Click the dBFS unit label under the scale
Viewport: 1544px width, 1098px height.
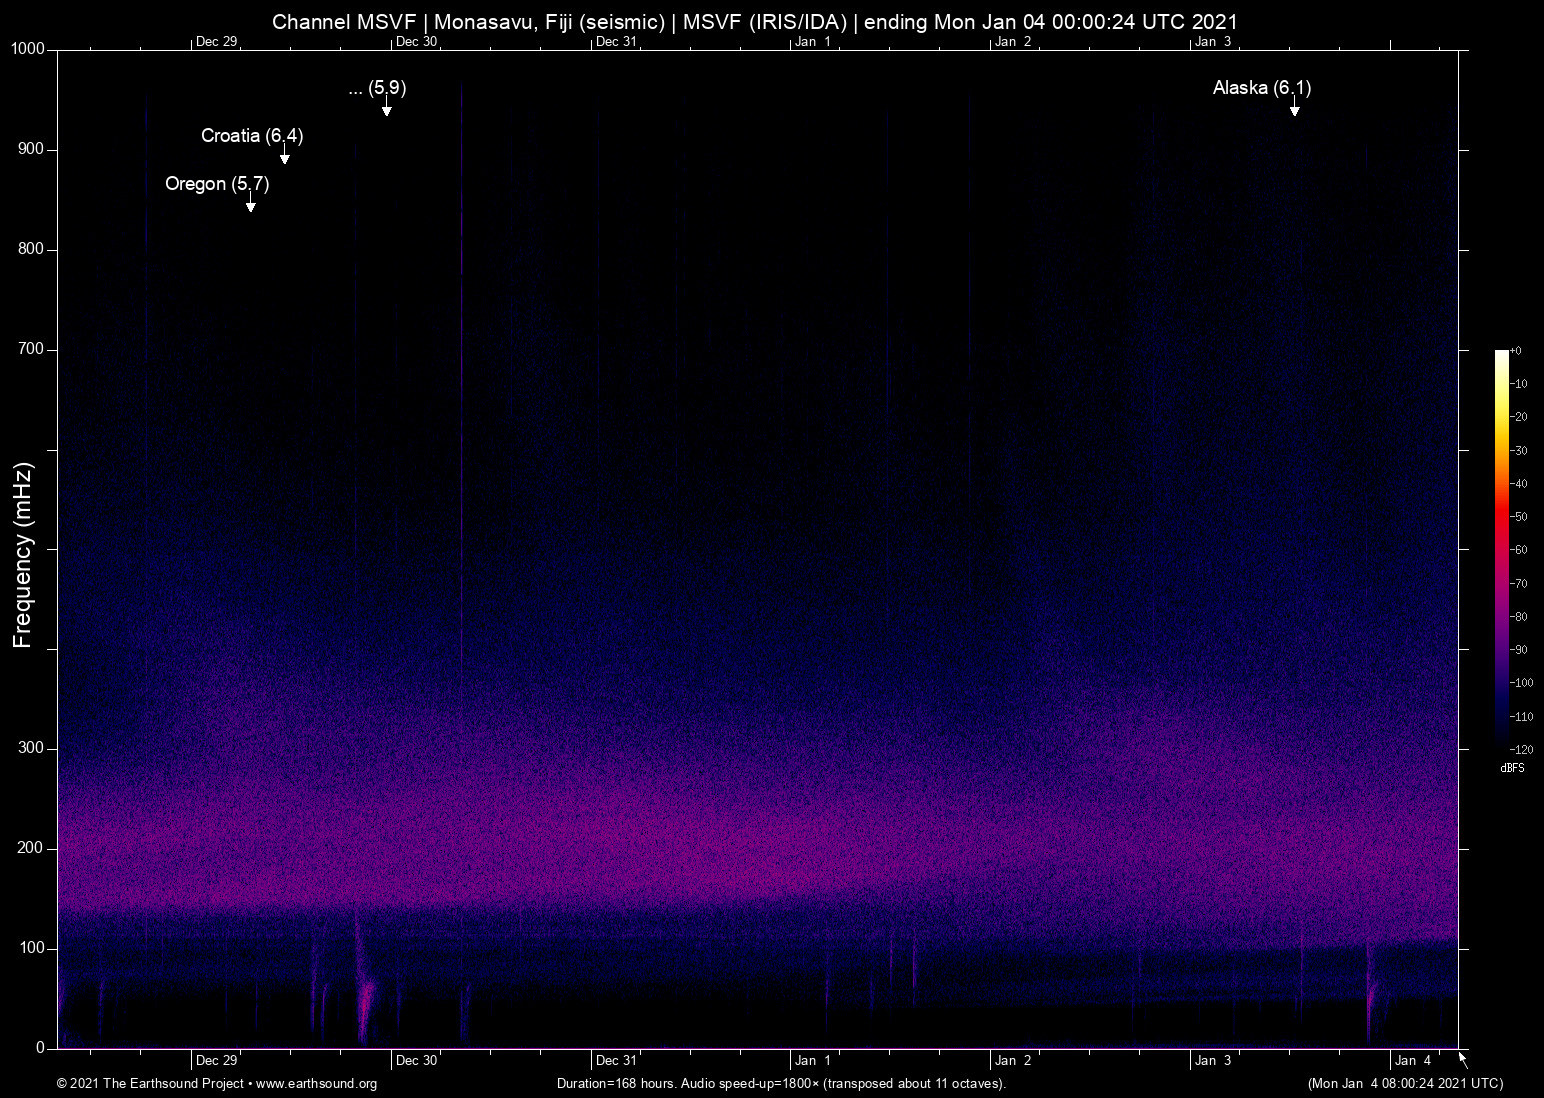tap(1512, 768)
